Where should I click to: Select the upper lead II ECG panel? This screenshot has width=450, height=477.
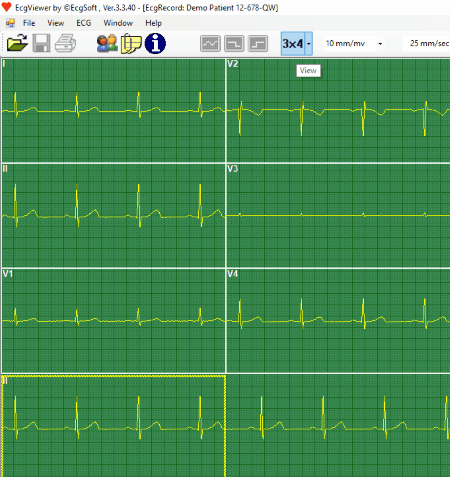113,215
